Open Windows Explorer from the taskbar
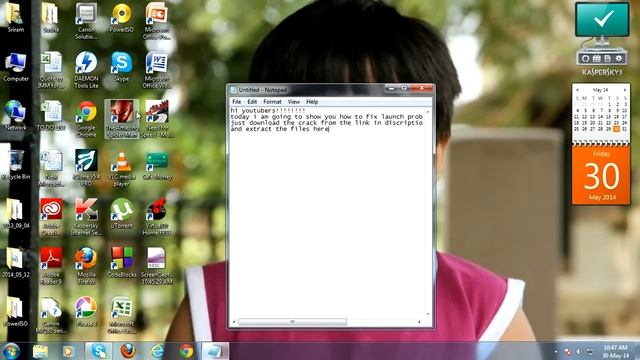 (x=40, y=351)
